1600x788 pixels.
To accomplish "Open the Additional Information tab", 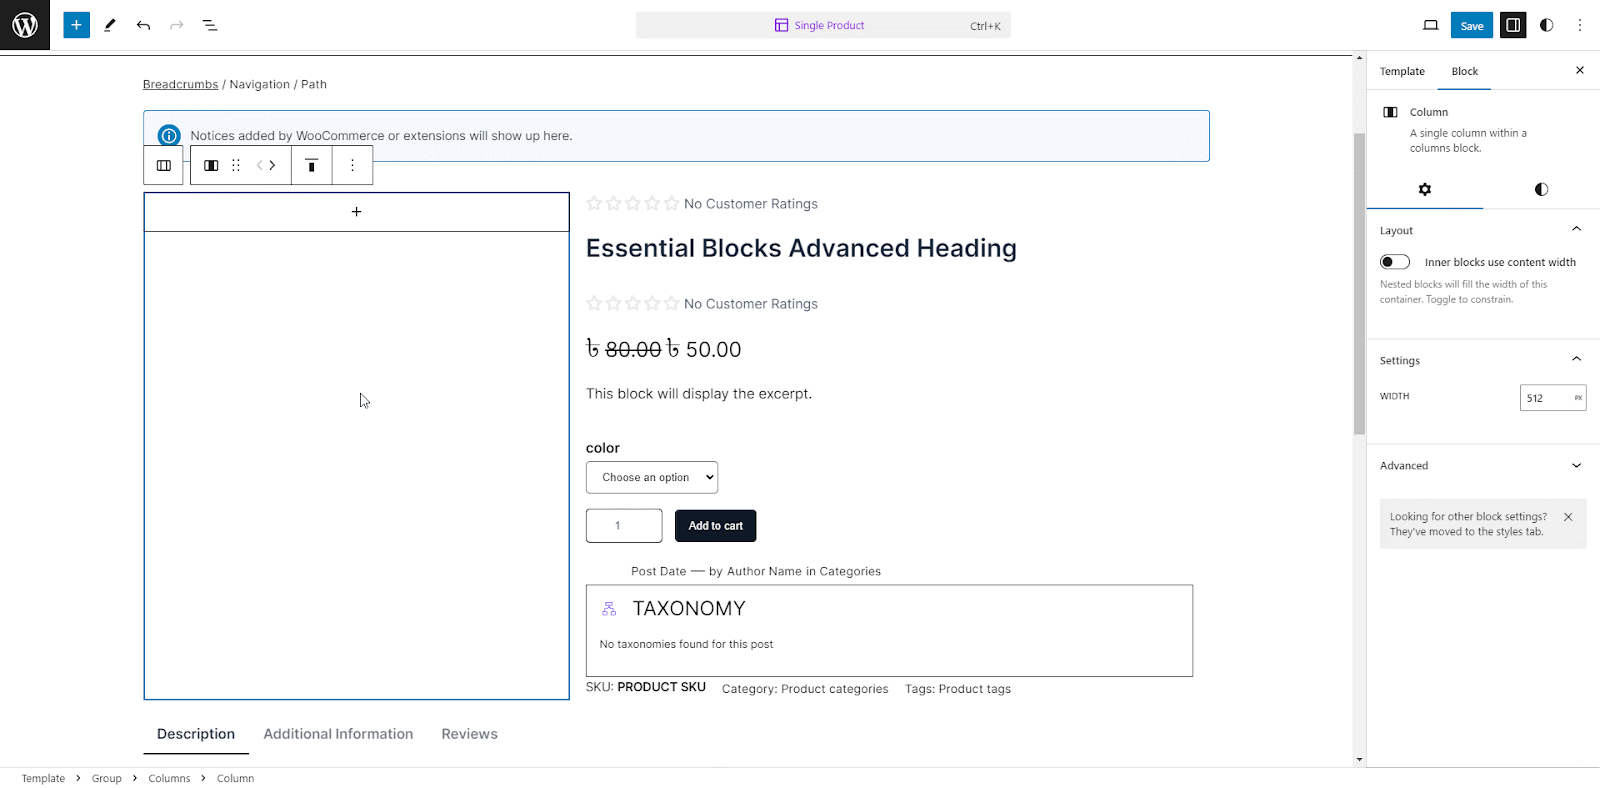I will (x=338, y=734).
